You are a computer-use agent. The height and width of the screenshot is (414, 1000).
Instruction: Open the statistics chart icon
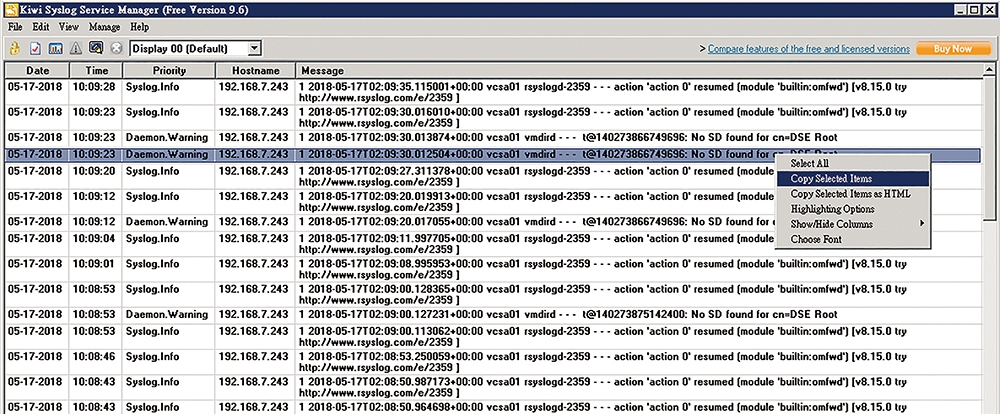55,48
